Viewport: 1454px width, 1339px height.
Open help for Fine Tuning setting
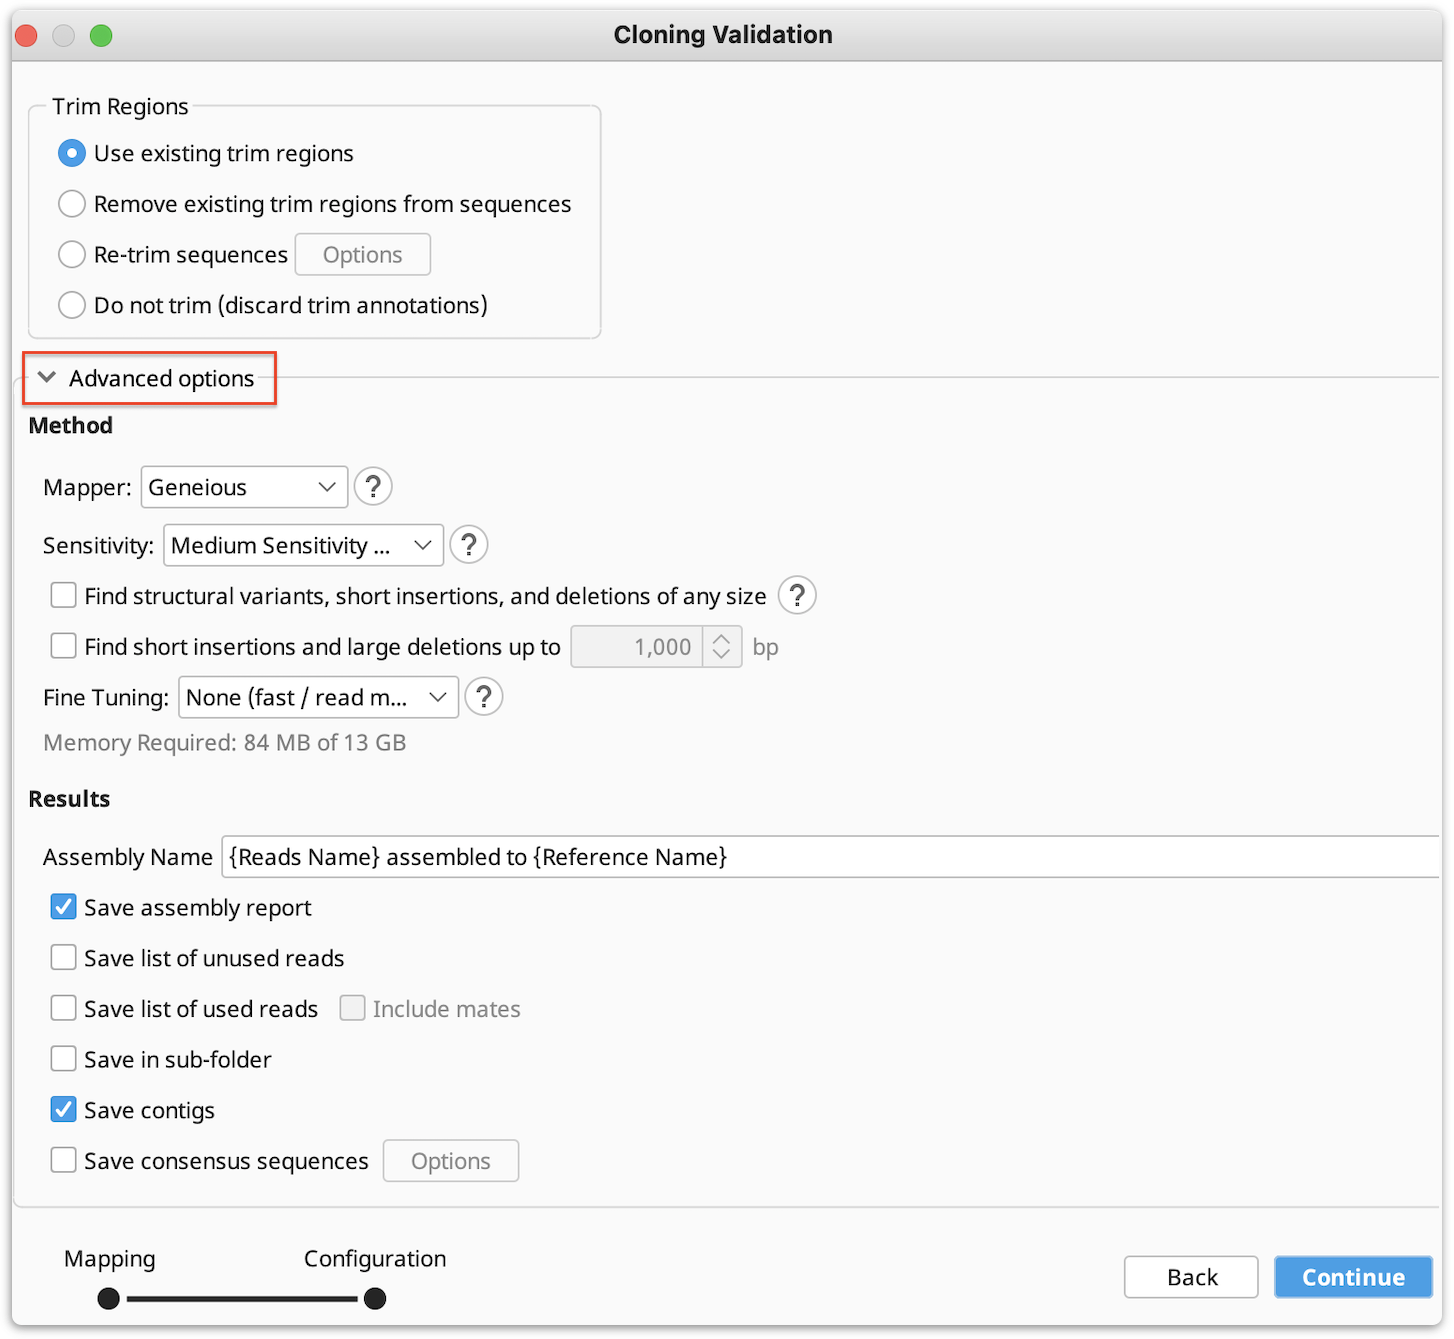click(484, 697)
